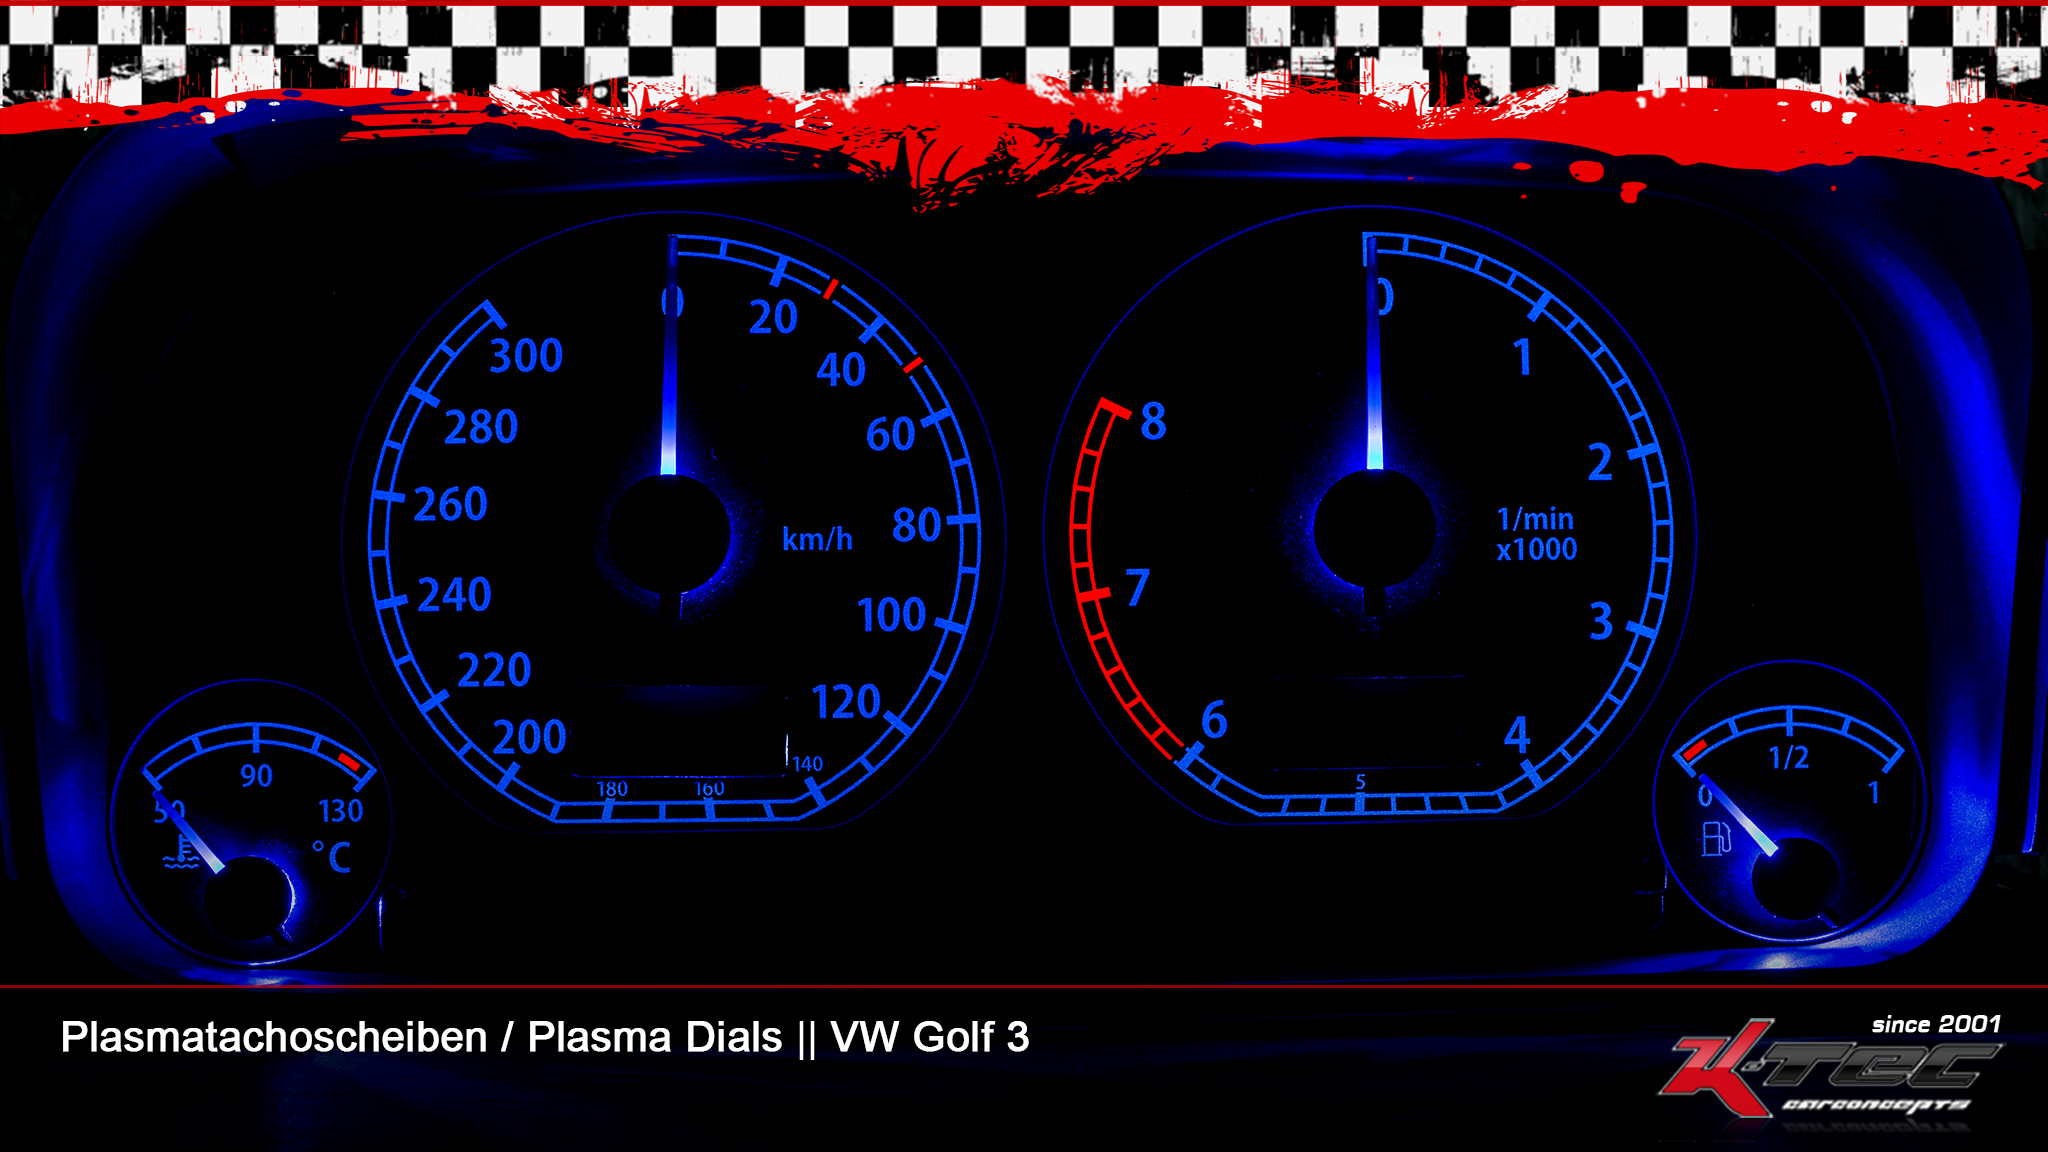The width and height of the screenshot is (2048, 1152).
Task: Select the 'km/h' unit label
Action: (817, 539)
